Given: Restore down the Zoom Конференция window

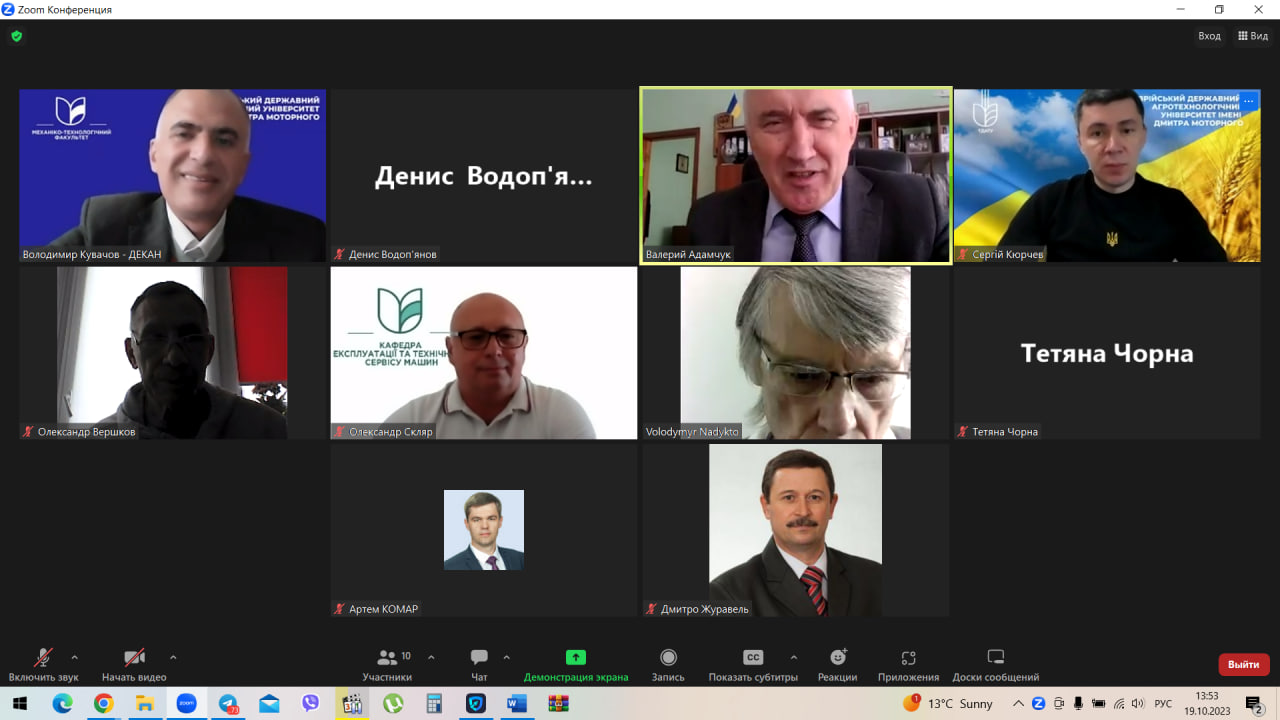Looking at the screenshot, I should coord(1219,9).
